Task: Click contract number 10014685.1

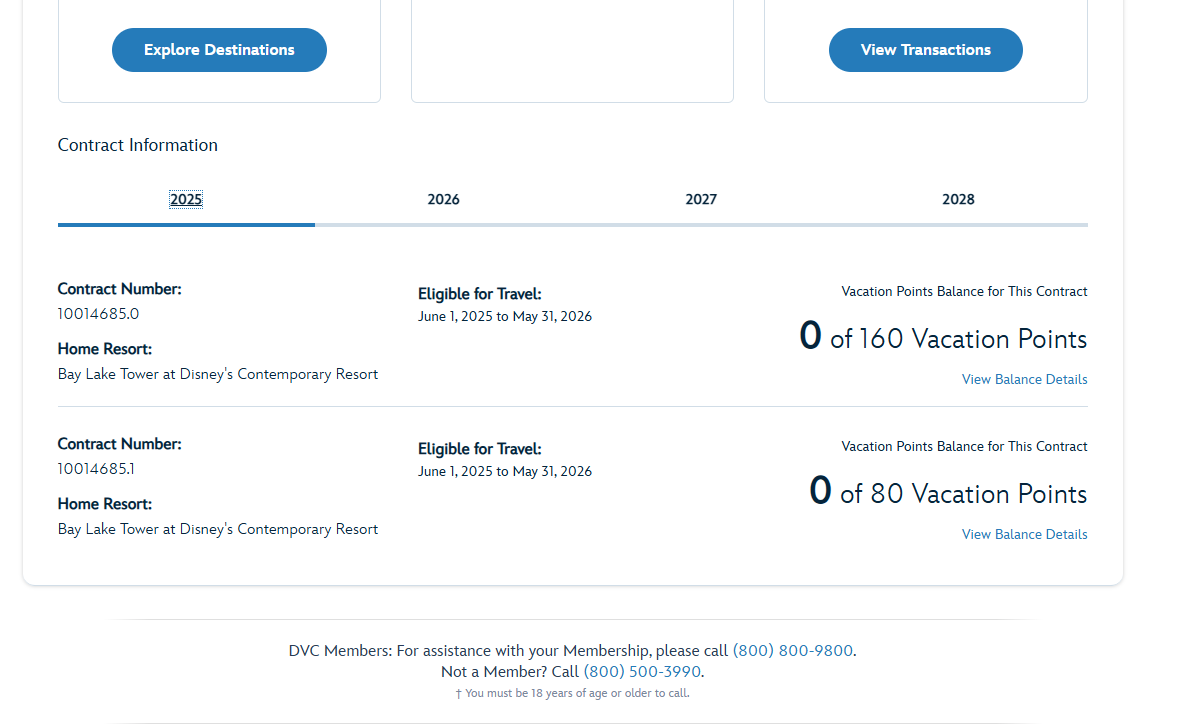Action: (x=98, y=469)
